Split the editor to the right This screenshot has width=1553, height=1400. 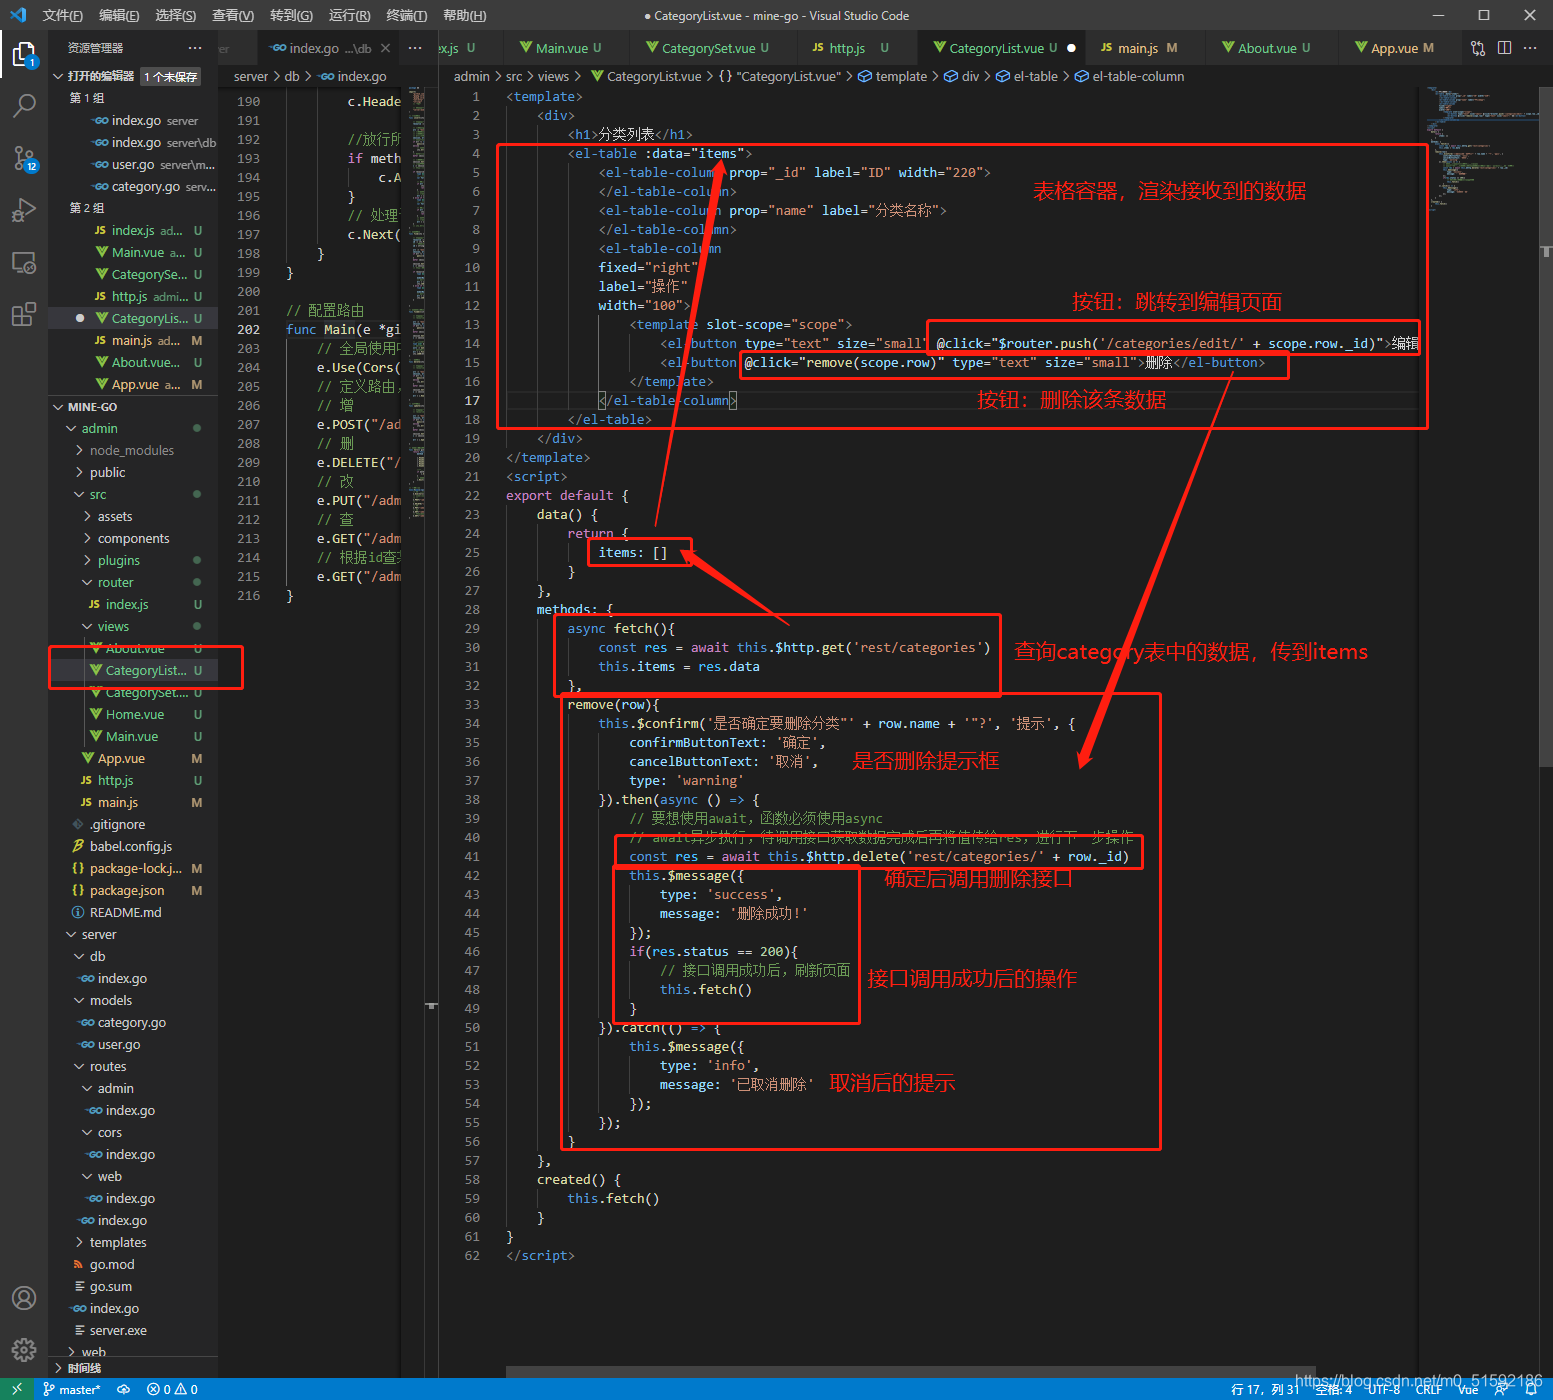1504,48
